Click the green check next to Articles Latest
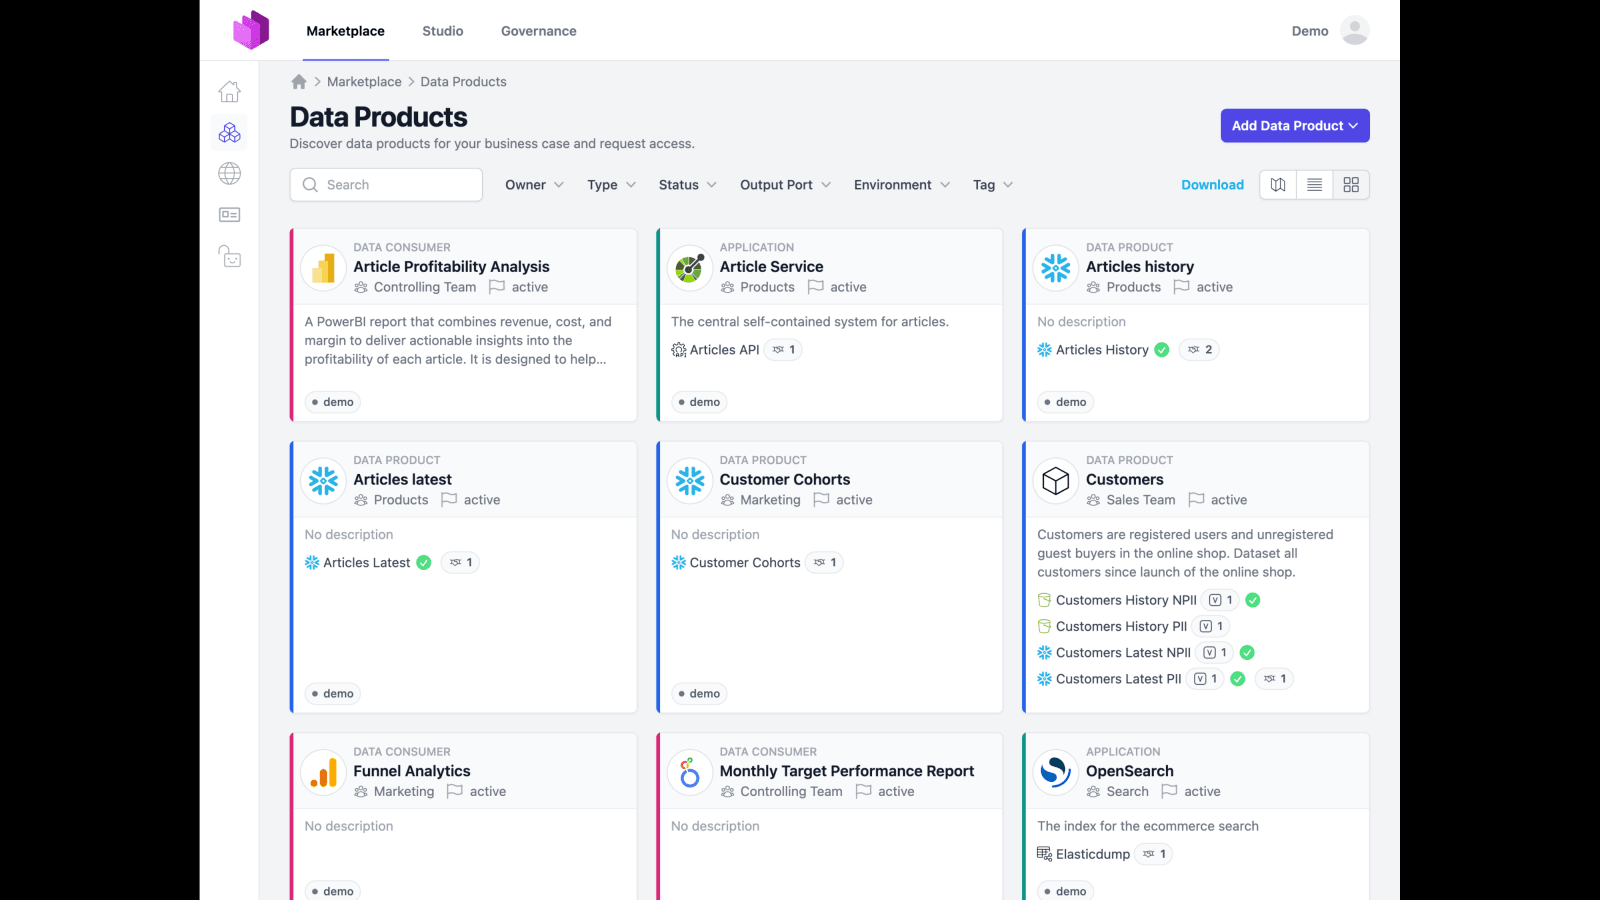This screenshot has width=1600, height=900. pos(424,563)
